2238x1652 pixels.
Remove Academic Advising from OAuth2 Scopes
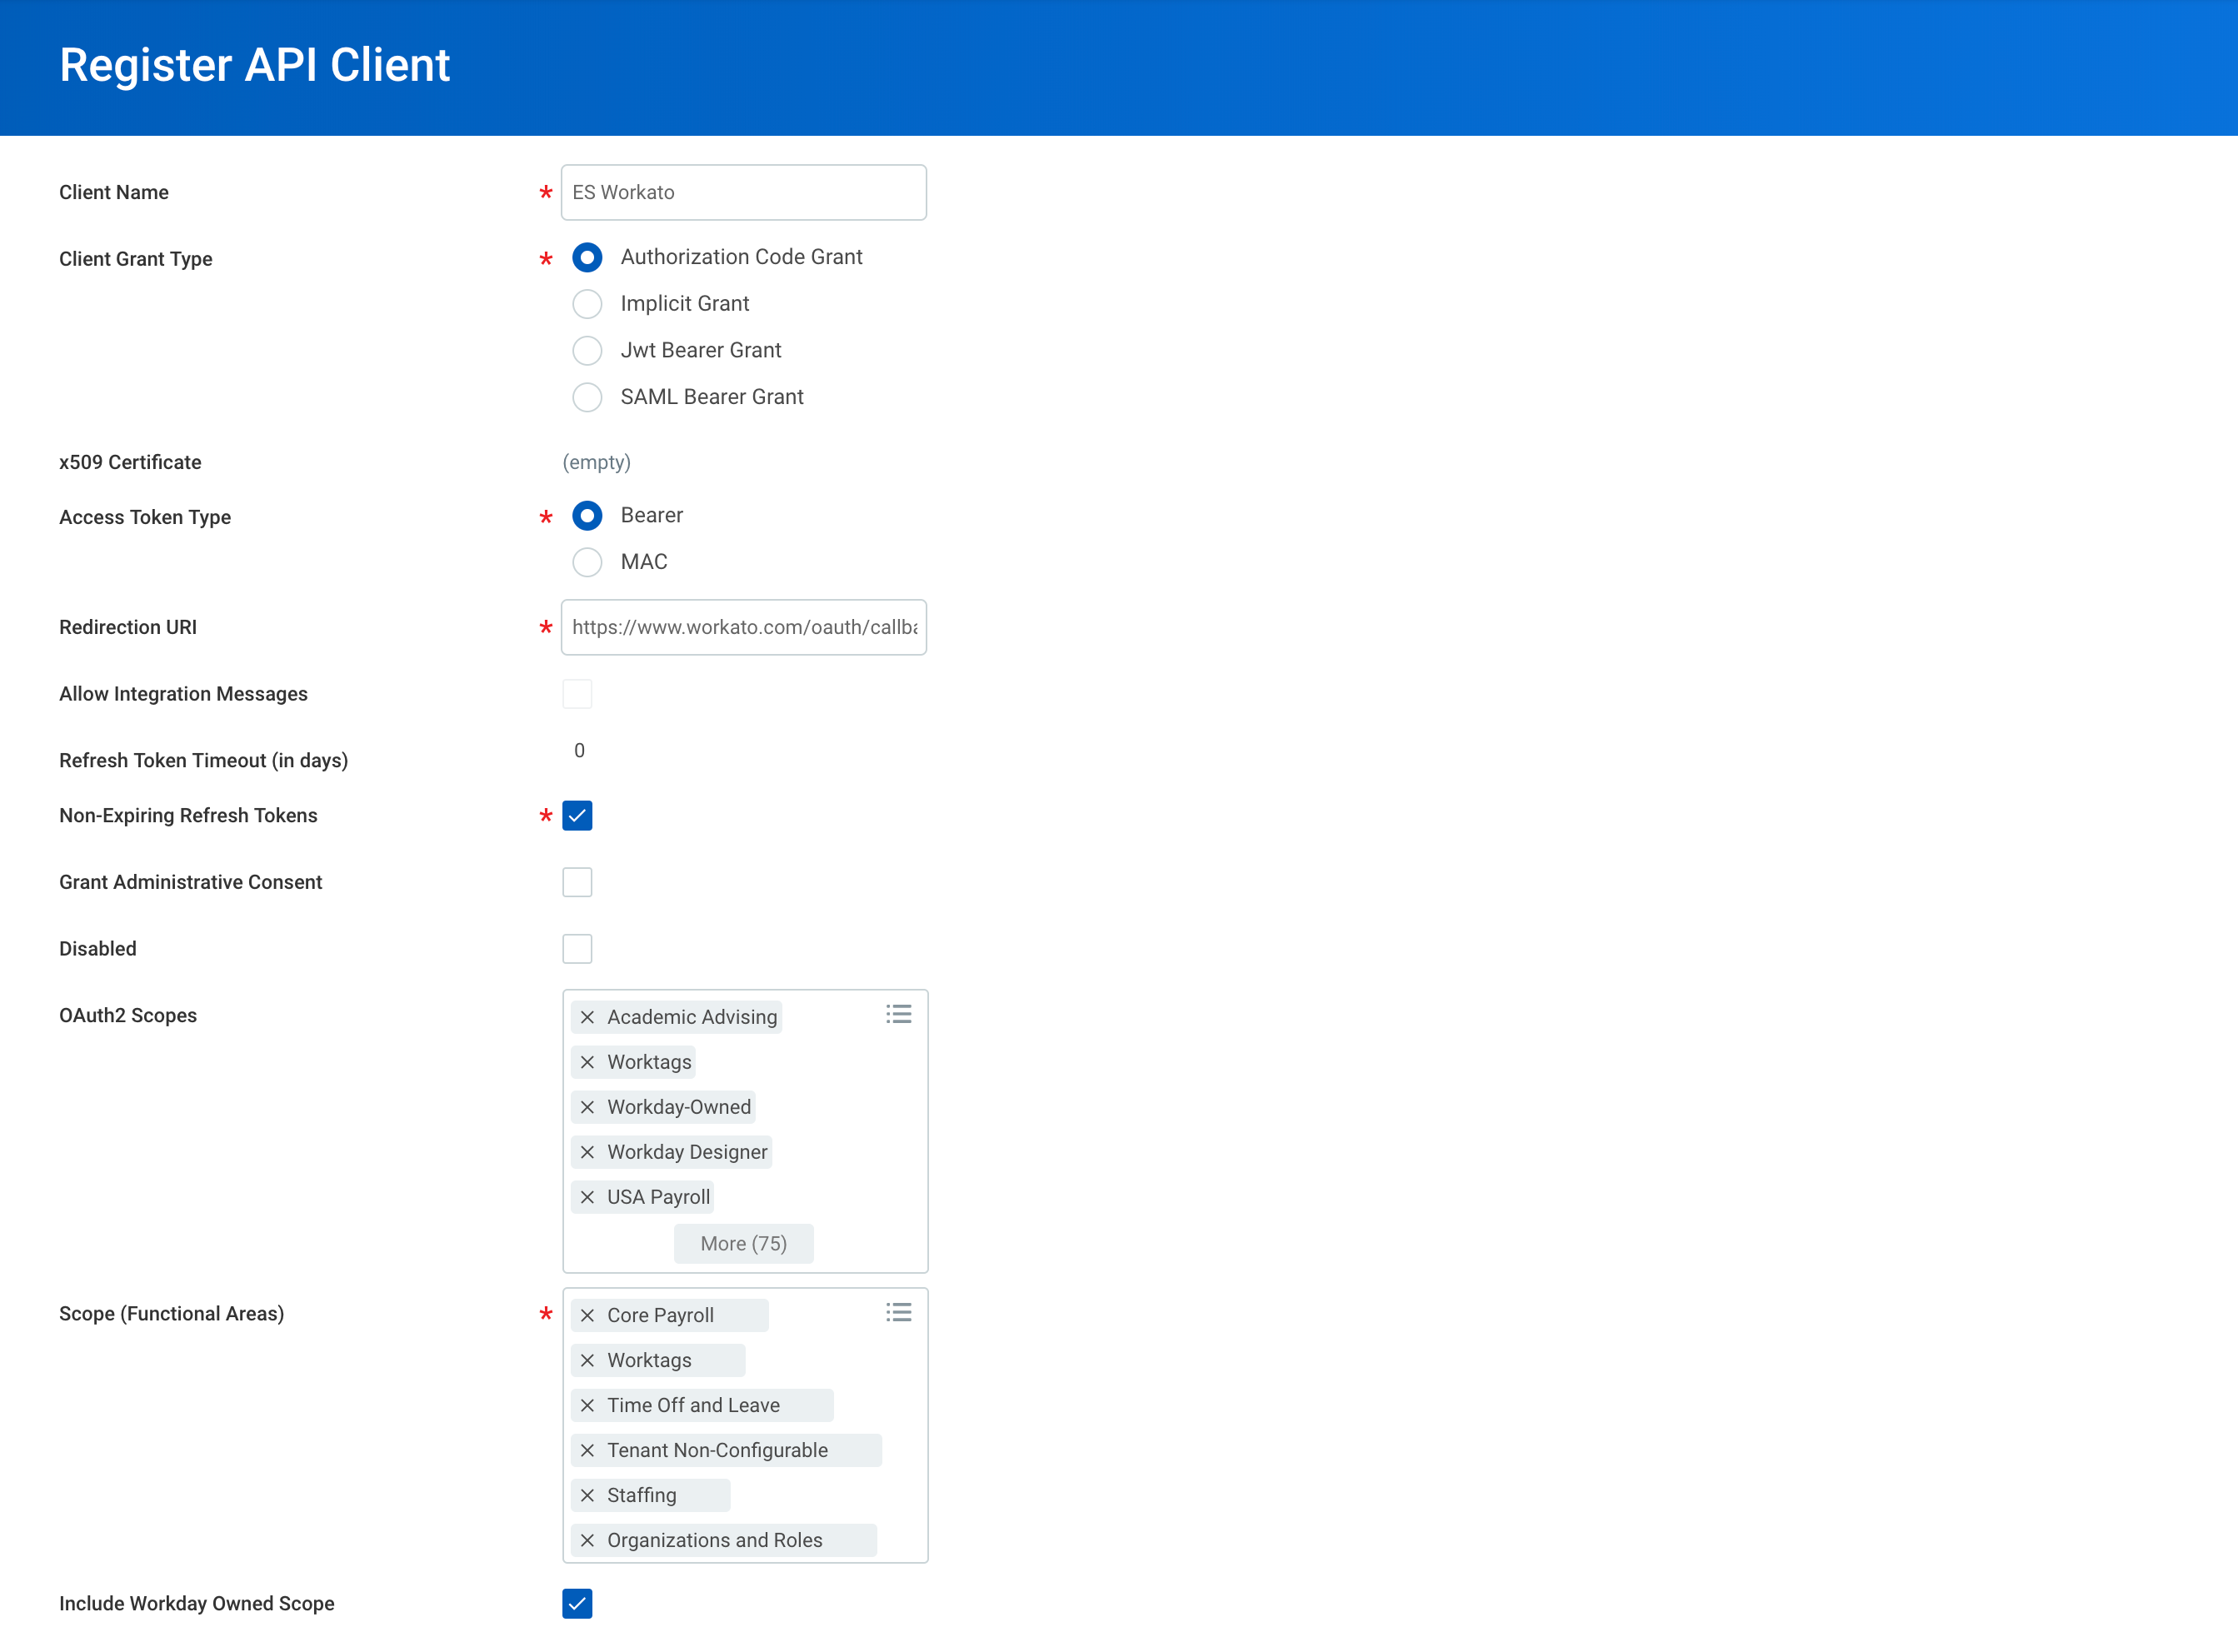(587, 1016)
